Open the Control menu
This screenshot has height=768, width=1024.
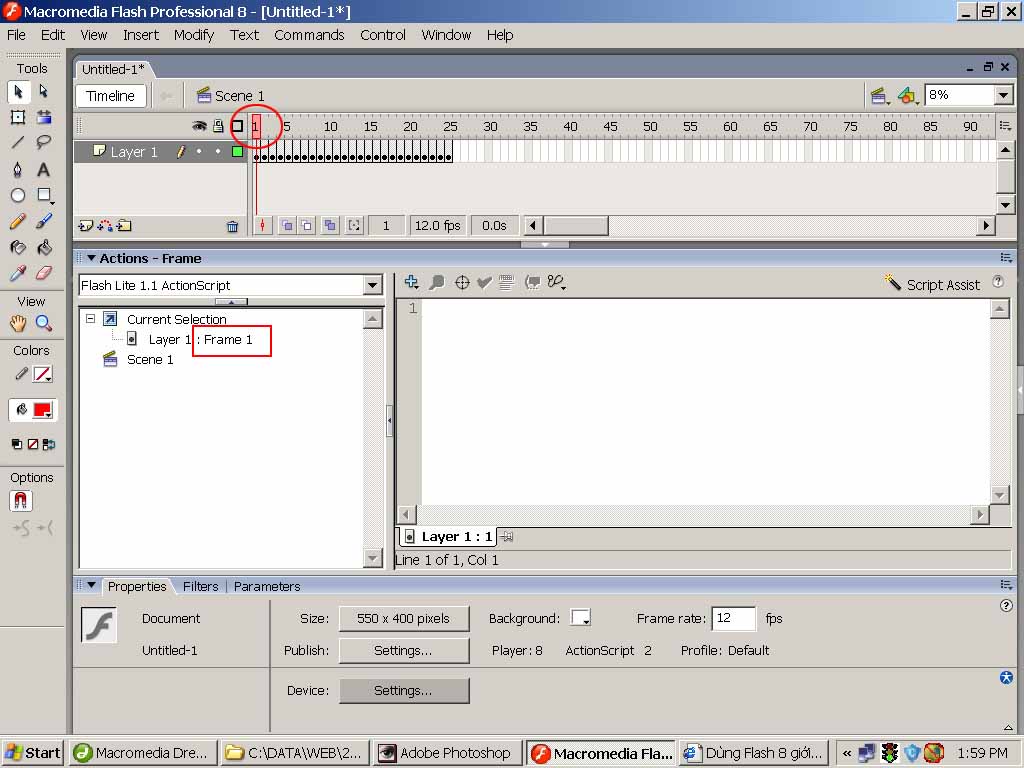(383, 35)
